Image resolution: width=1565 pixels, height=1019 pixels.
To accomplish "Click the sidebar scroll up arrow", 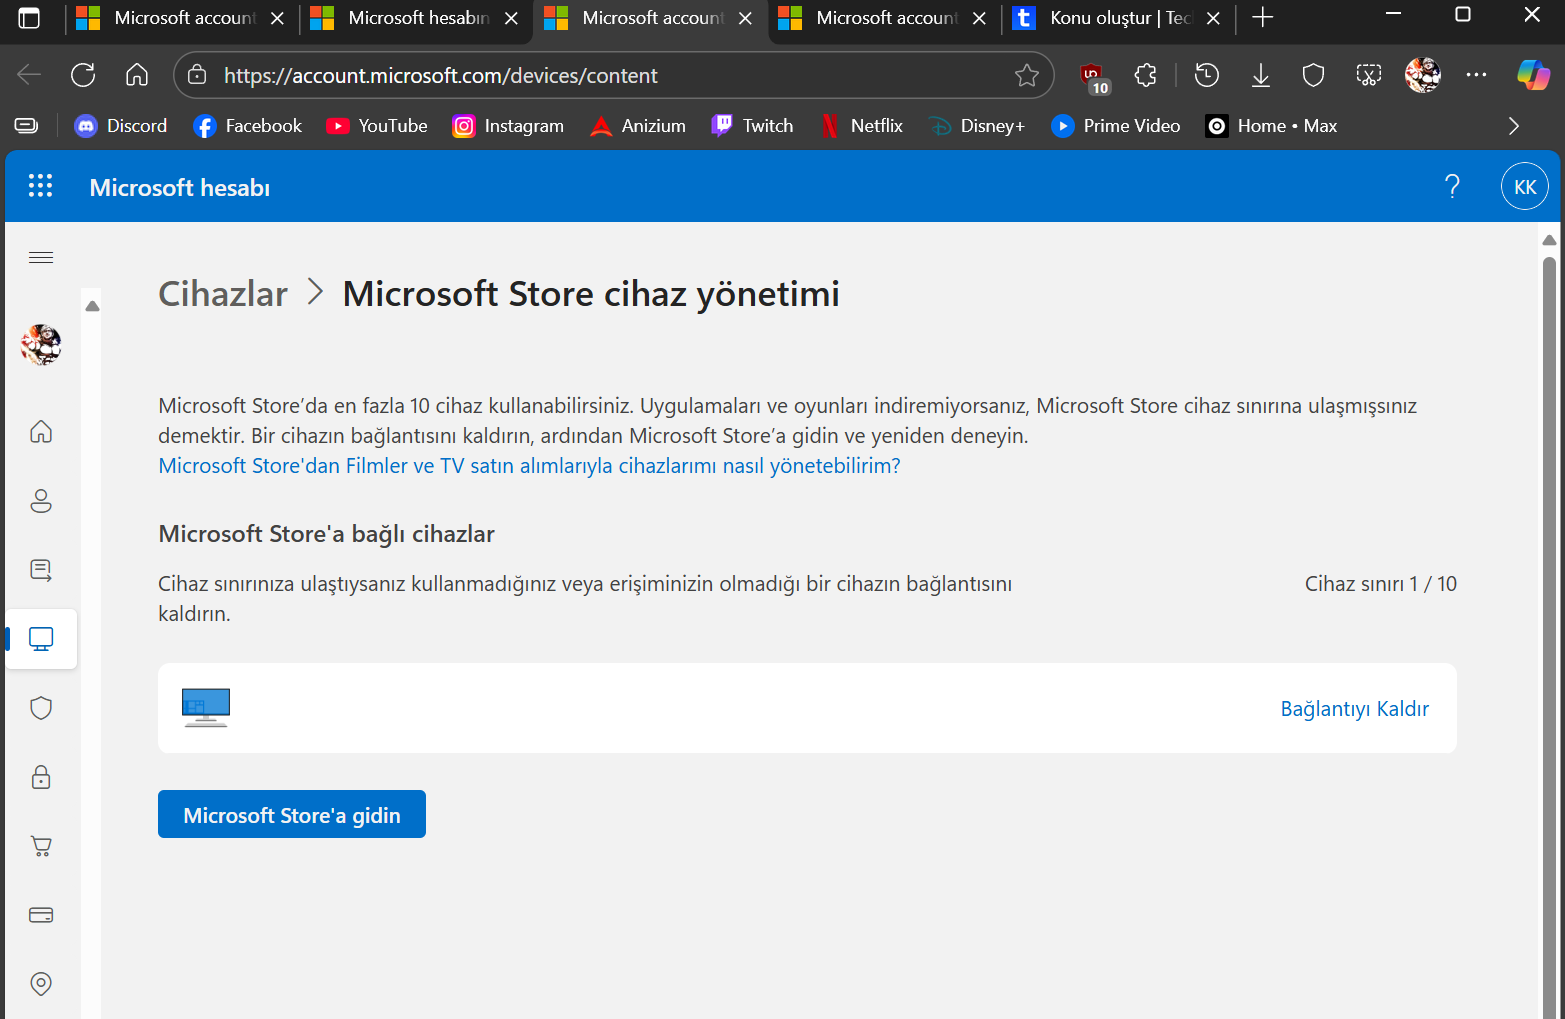I will click(x=92, y=306).
